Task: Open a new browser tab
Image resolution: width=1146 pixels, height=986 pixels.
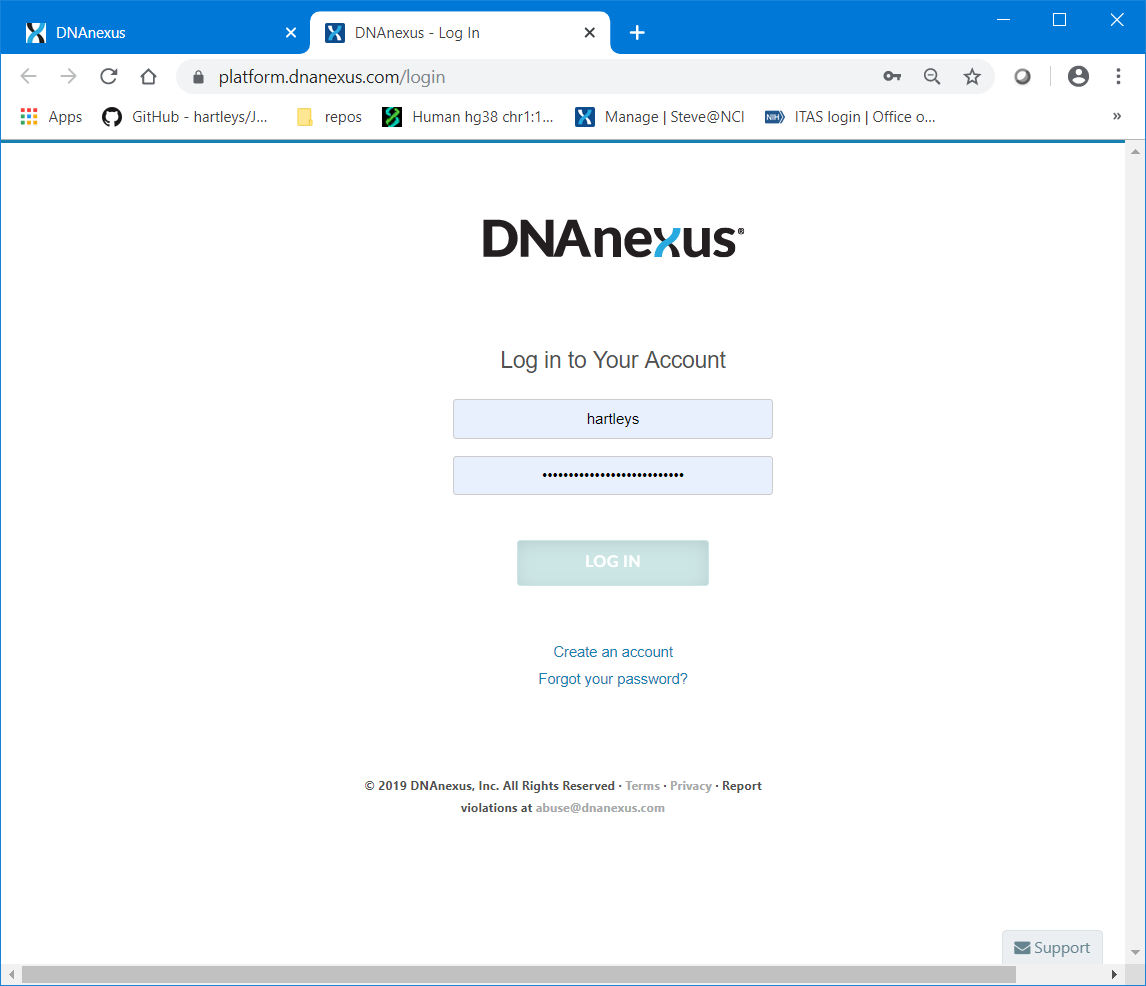Action: [637, 33]
